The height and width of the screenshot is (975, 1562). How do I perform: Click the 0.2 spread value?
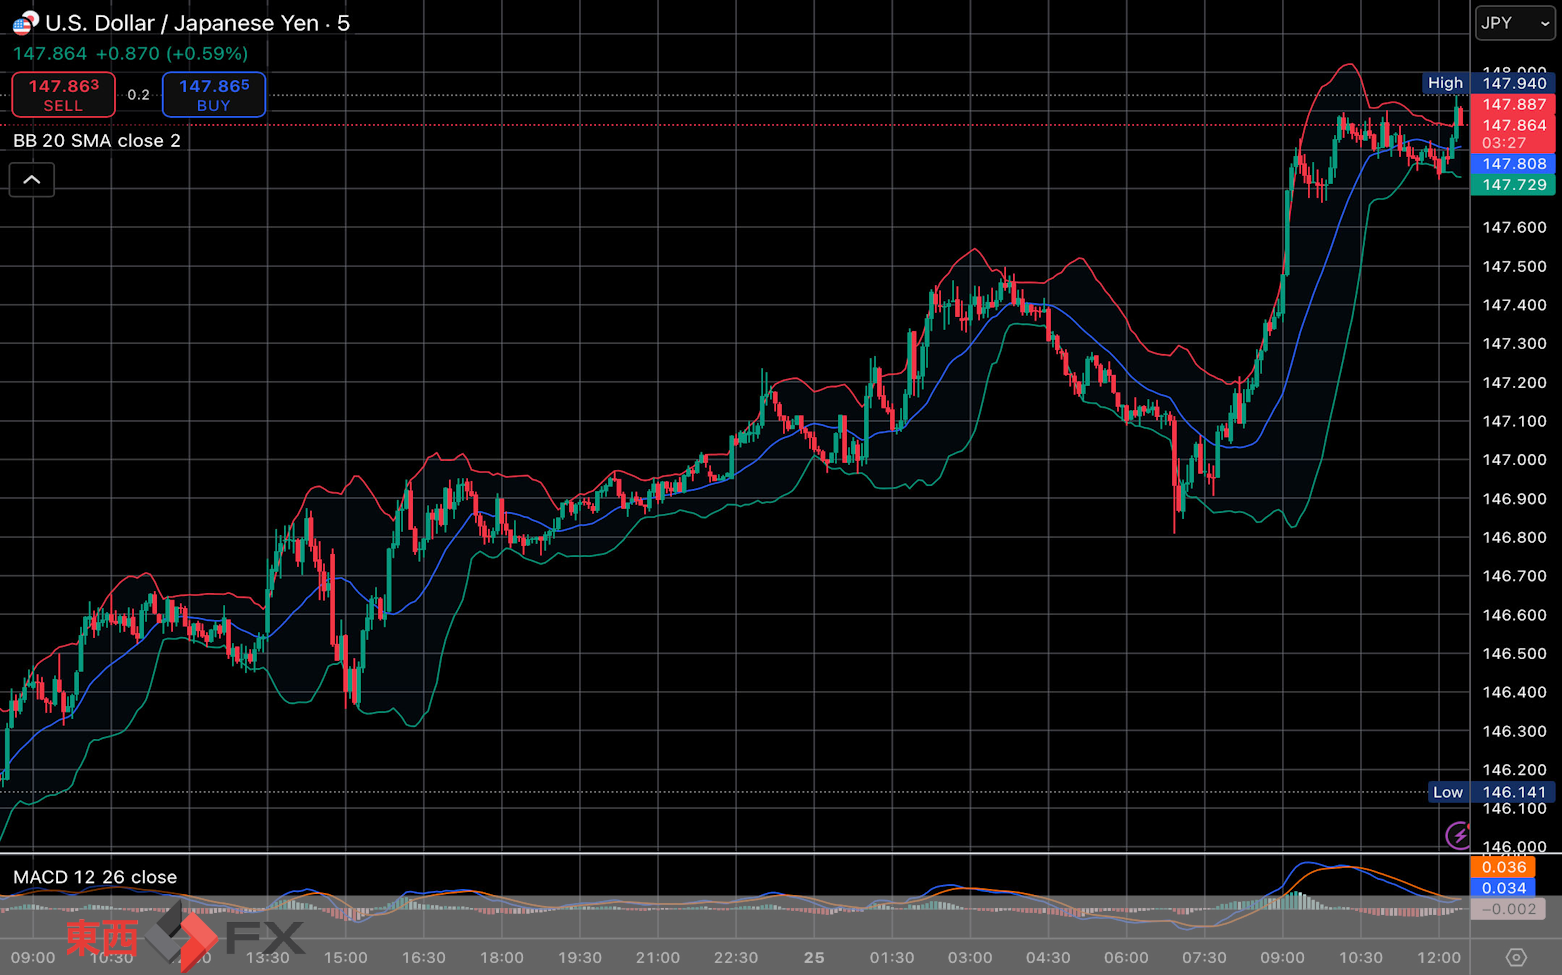pos(138,95)
